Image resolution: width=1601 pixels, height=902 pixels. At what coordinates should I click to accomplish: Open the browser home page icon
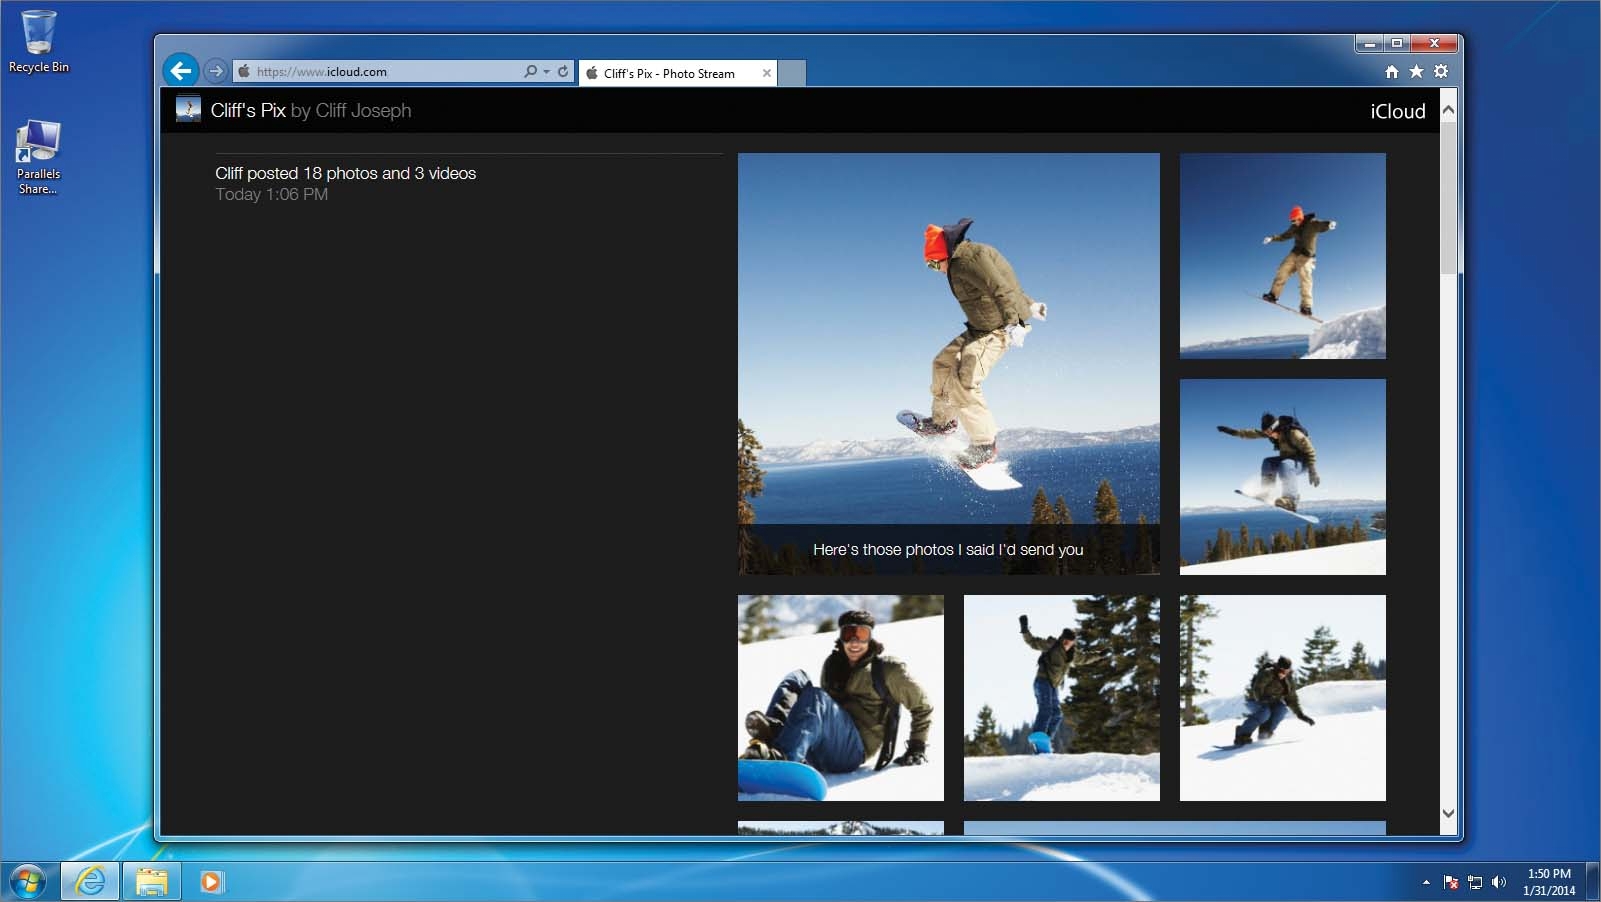tap(1391, 71)
